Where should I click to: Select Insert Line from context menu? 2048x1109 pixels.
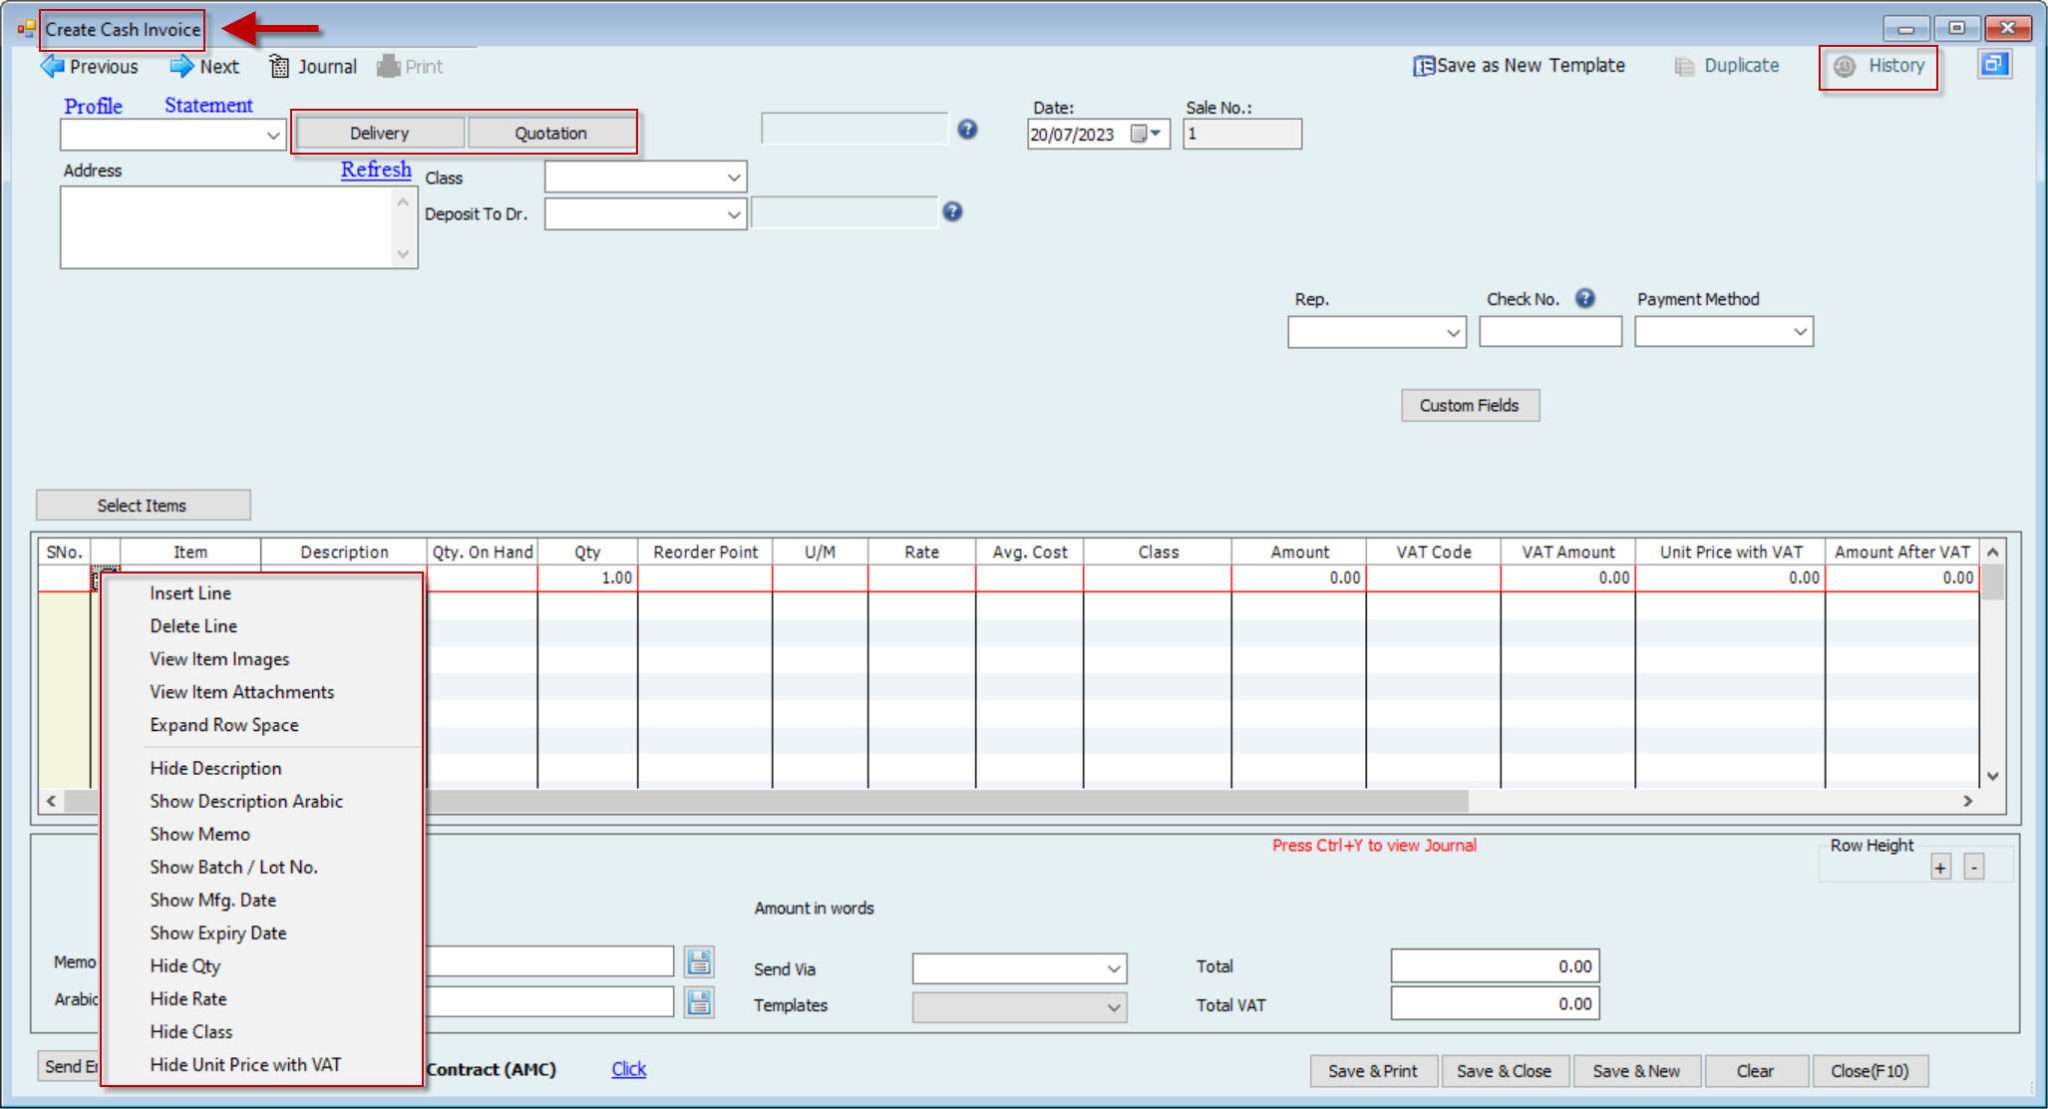pyautogui.click(x=190, y=593)
